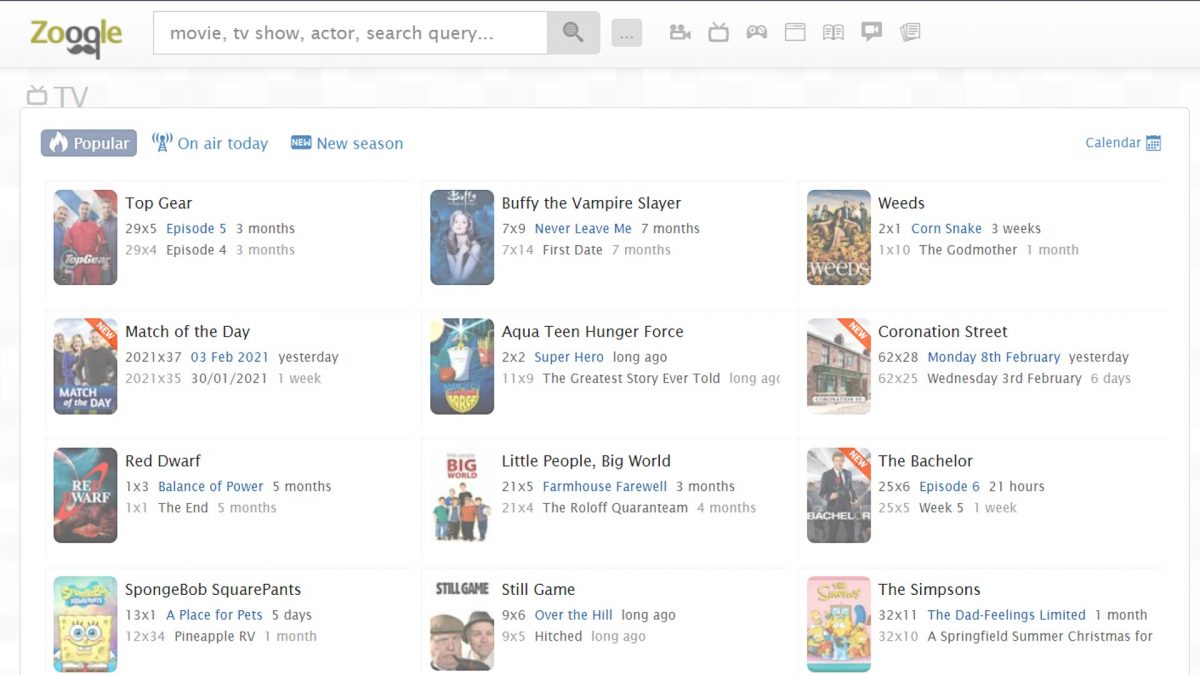
Task: Open Weeds Corn Snake episode link
Action: (946, 229)
